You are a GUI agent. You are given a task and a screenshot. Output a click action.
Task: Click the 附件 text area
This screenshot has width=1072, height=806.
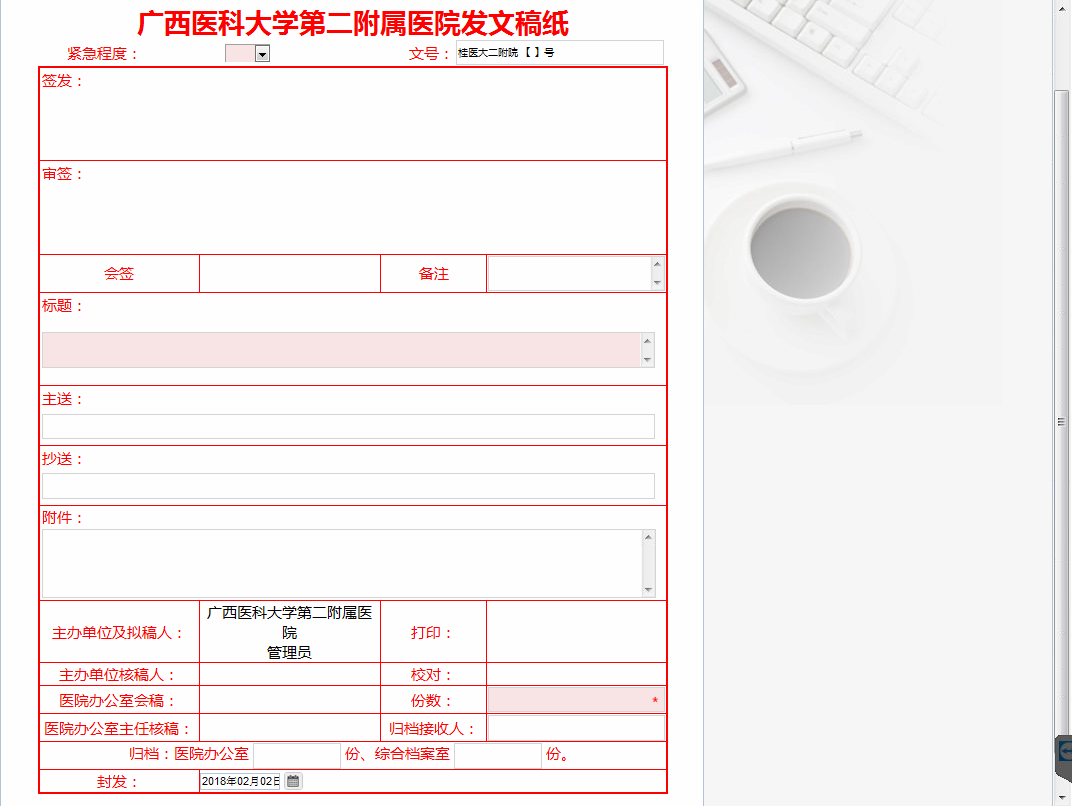click(342, 563)
